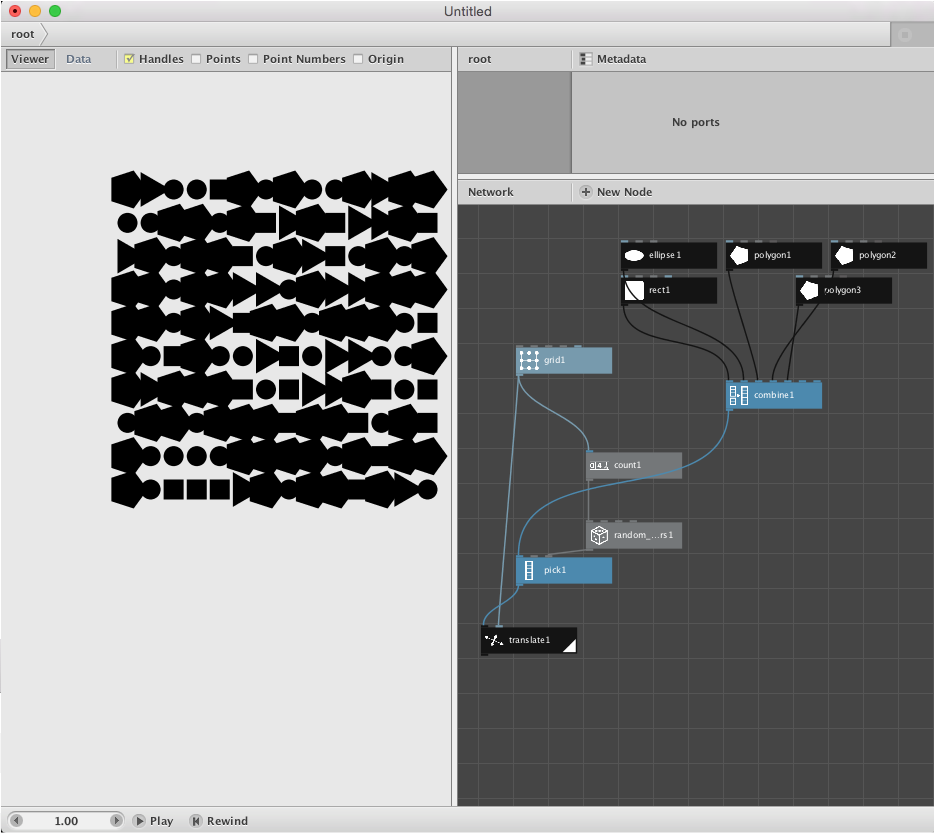Click the root breadcrumb in address bar
The image size is (934, 833).
(x=23, y=35)
